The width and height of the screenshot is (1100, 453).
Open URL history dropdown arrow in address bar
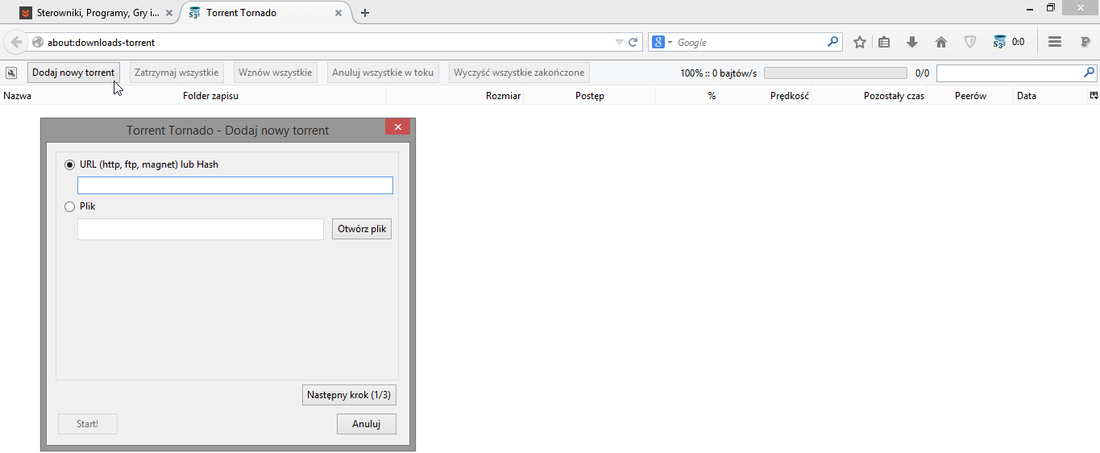(619, 42)
